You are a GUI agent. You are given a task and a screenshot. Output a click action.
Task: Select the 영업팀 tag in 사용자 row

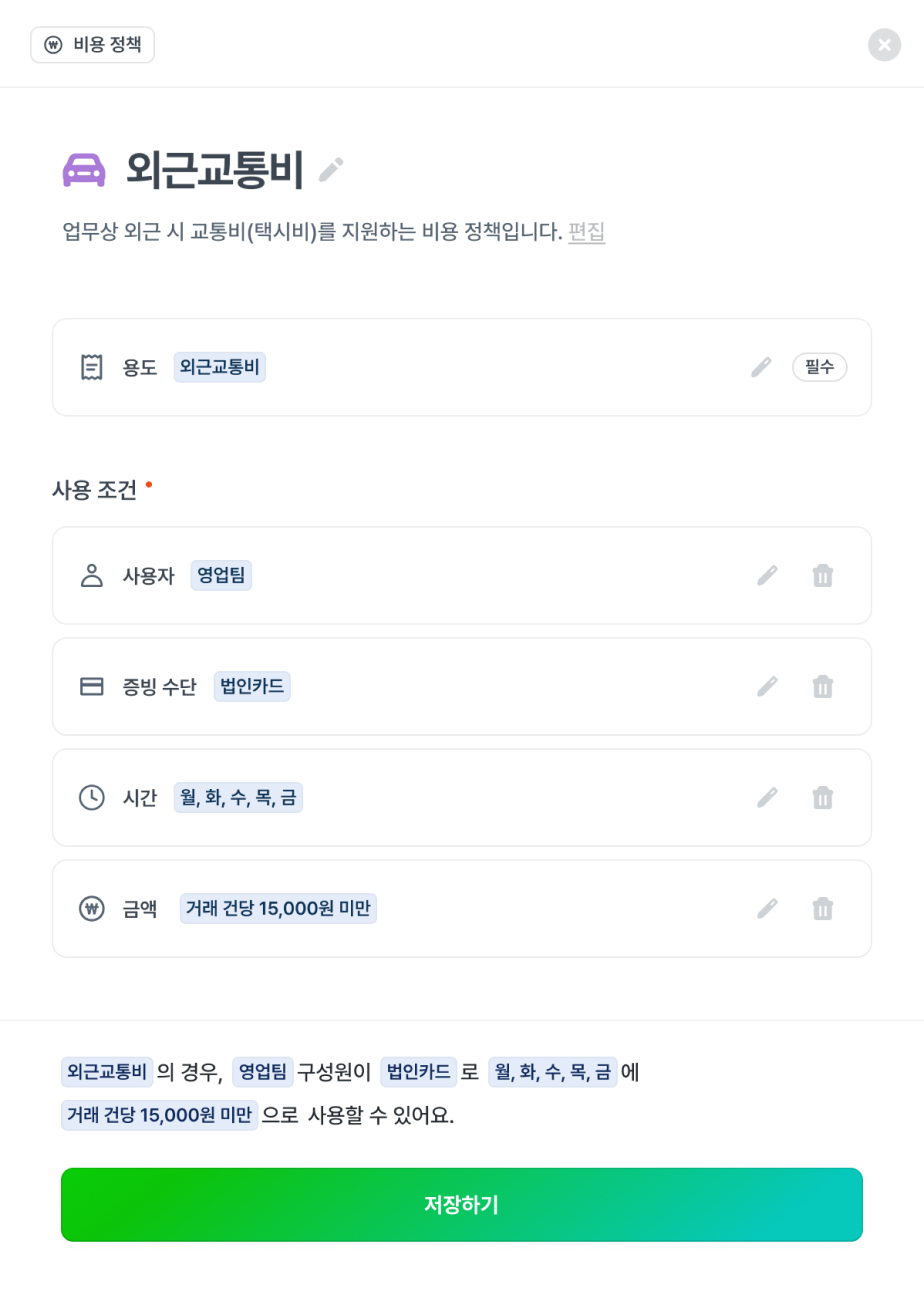(221, 575)
